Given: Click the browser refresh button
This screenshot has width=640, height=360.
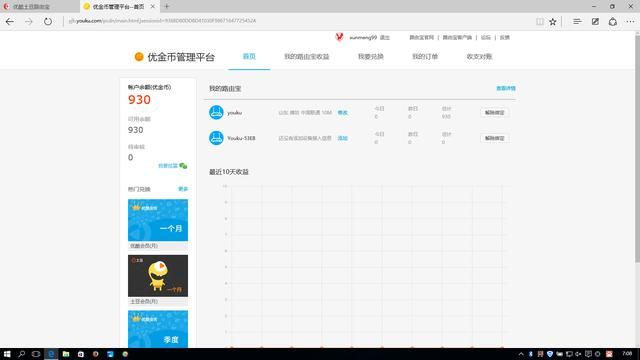Looking at the screenshot, I should click(48, 22).
